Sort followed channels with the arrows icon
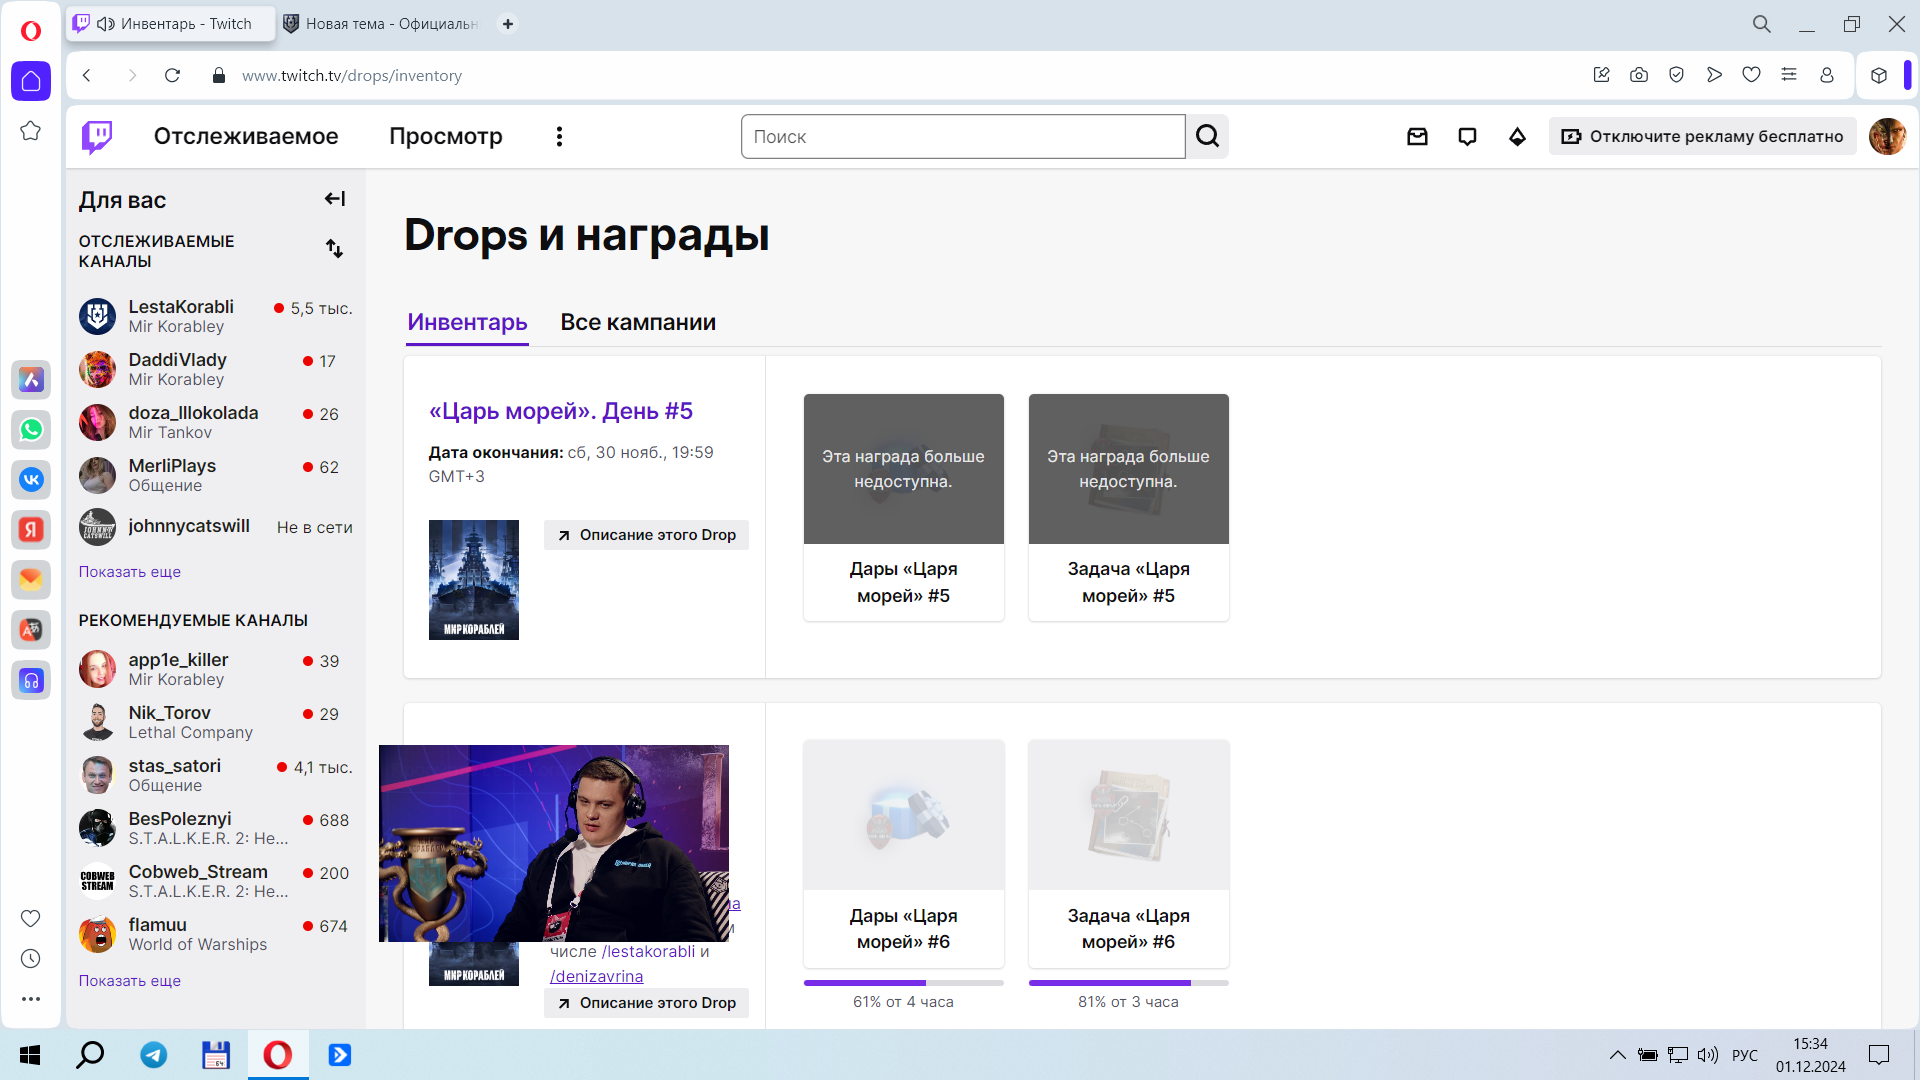 click(335, 249)
